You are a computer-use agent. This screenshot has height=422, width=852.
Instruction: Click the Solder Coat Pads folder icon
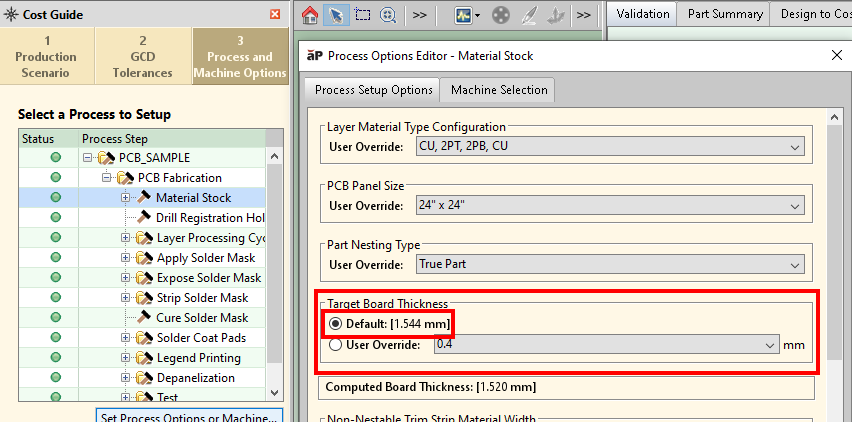145,338
